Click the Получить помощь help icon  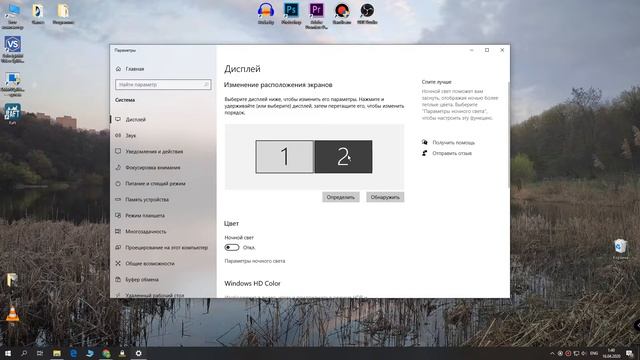point(424,142)
